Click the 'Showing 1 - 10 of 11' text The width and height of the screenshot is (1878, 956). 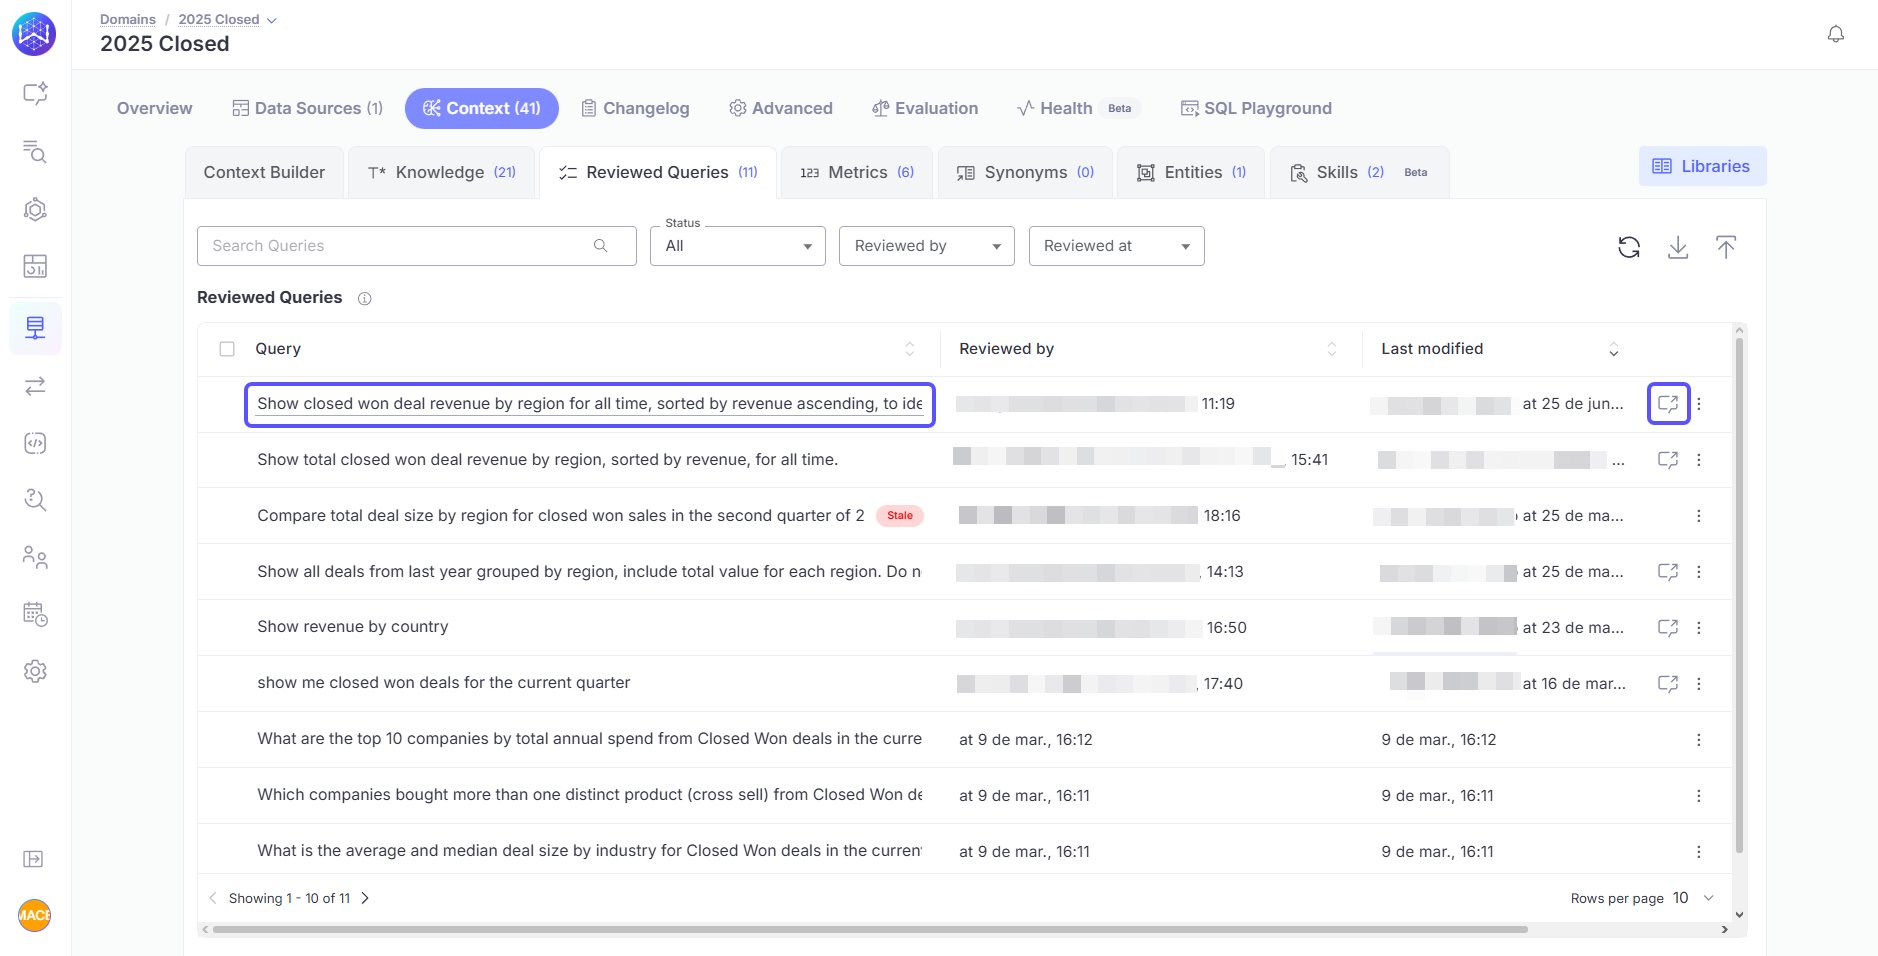[290, 898]
